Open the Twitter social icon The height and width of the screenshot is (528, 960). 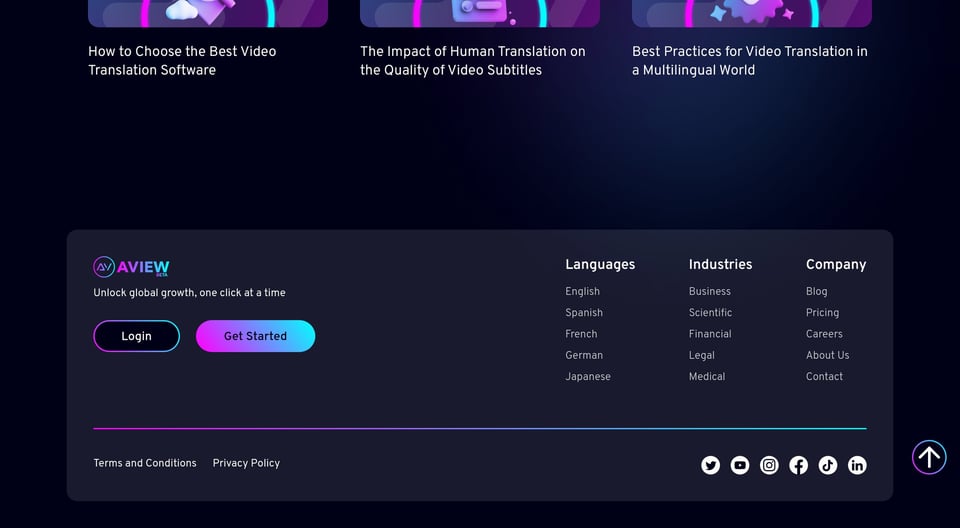710,466
